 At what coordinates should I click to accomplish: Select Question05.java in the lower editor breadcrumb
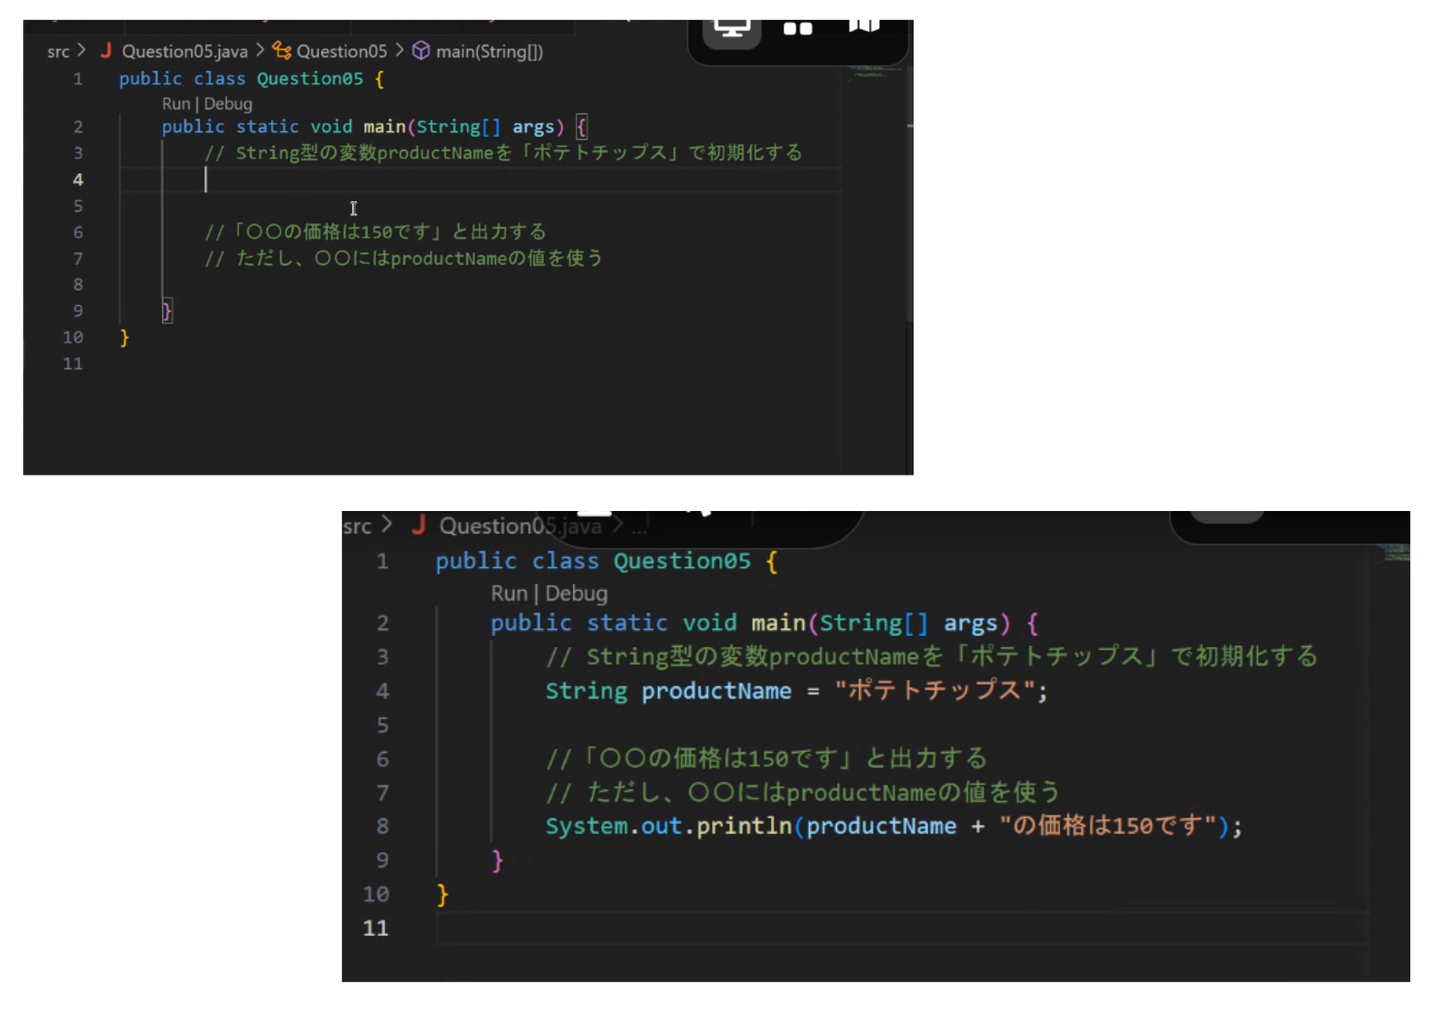tap(520, 526)
